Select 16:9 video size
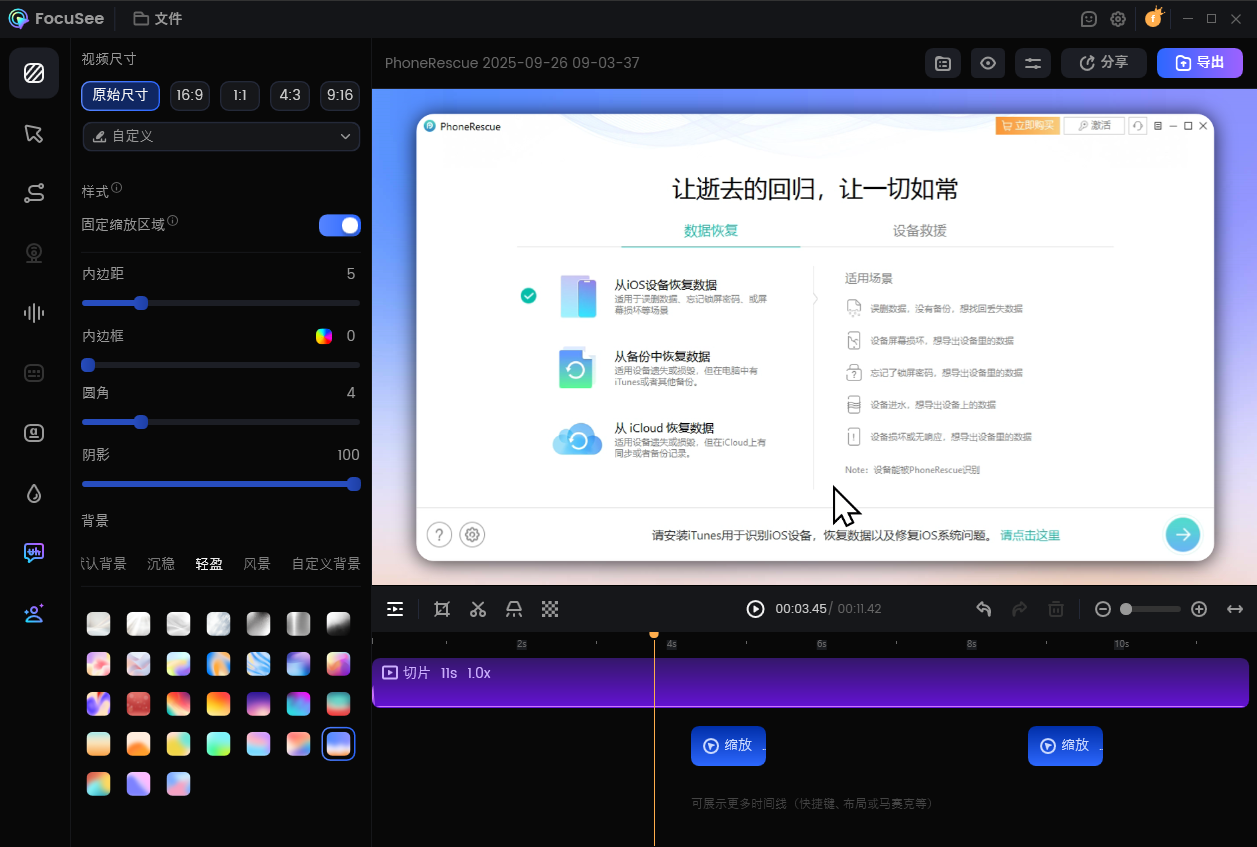 tap(190, 96)
